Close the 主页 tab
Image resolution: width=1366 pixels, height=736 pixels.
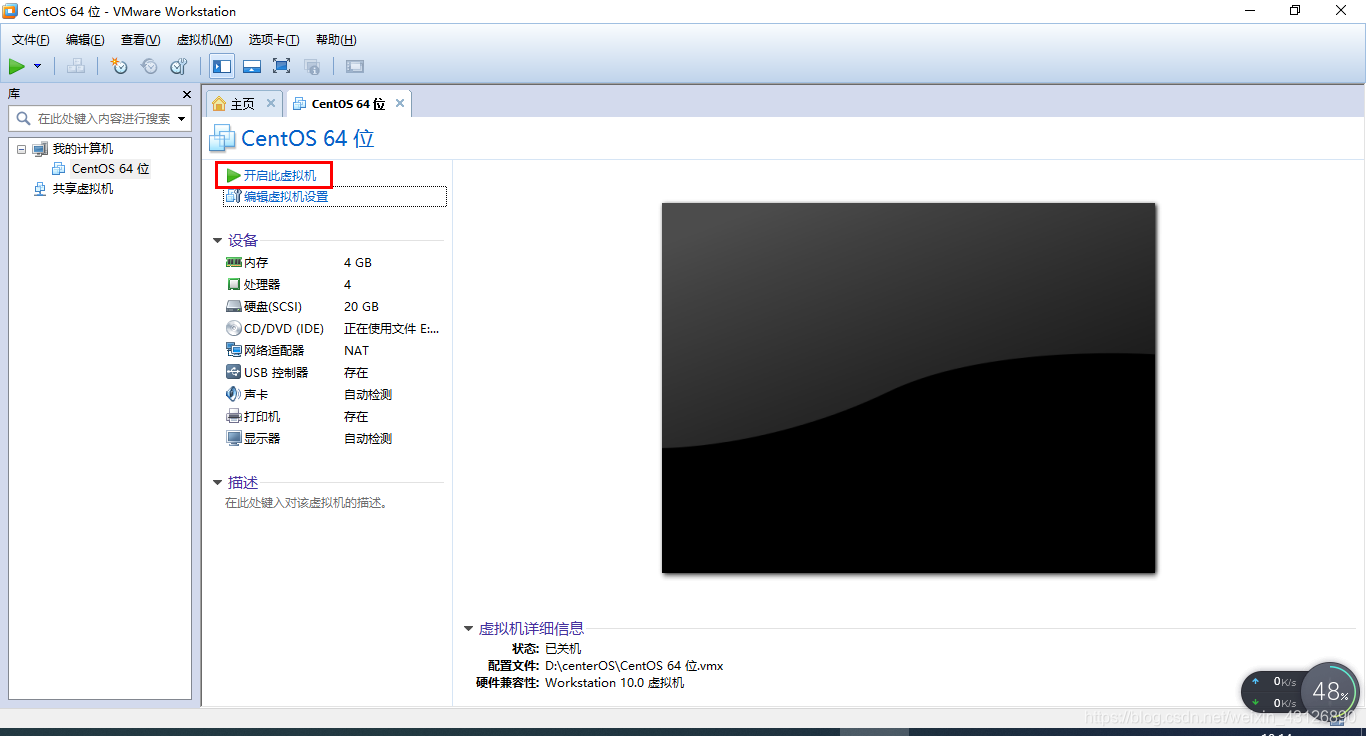(270, 103)
